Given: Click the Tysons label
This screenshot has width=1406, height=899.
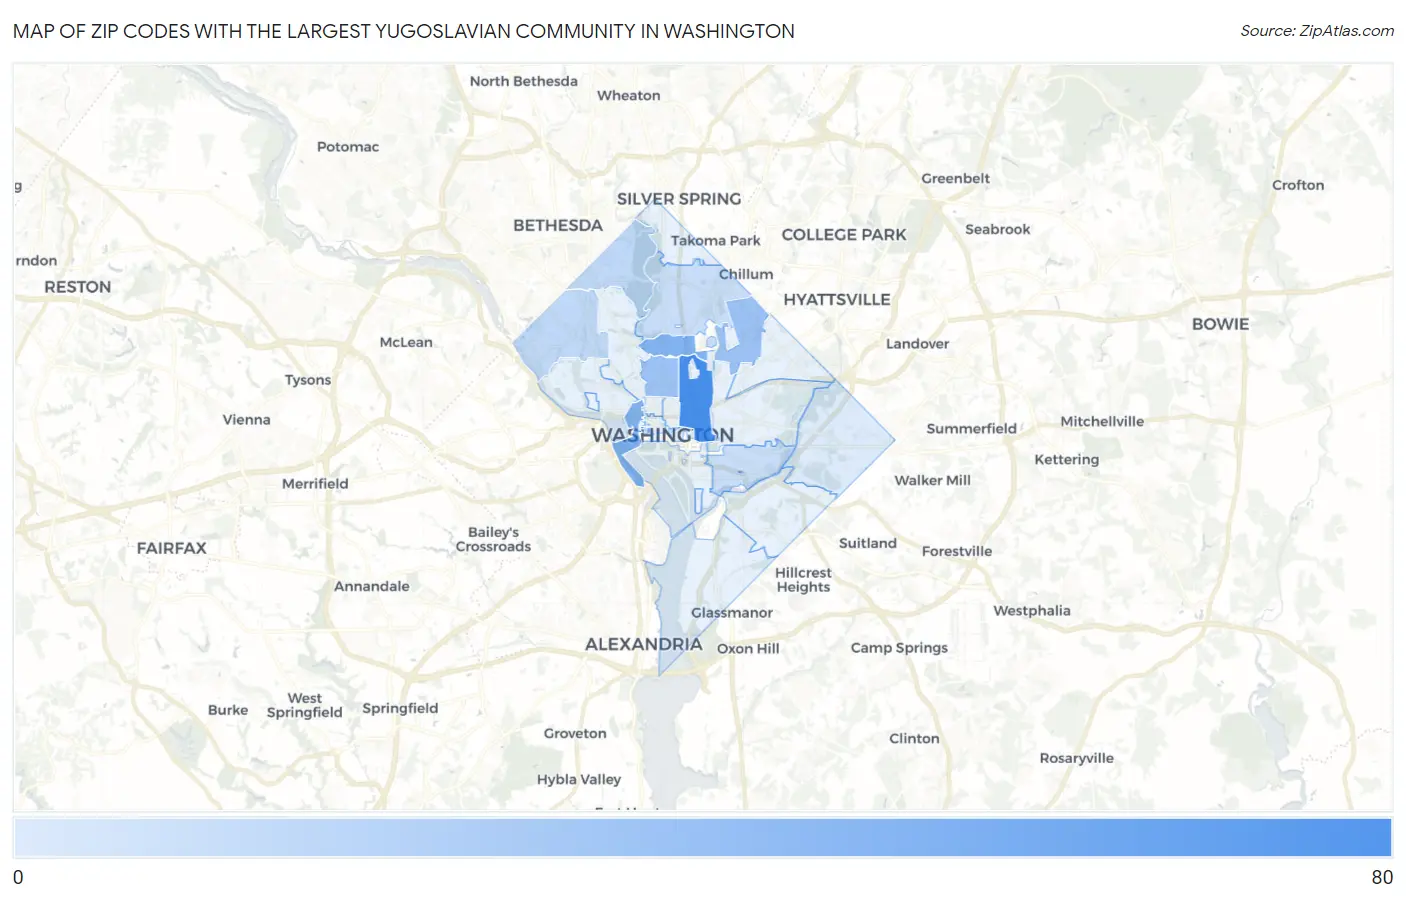Looking at the screenshot, I should [308, 381].
